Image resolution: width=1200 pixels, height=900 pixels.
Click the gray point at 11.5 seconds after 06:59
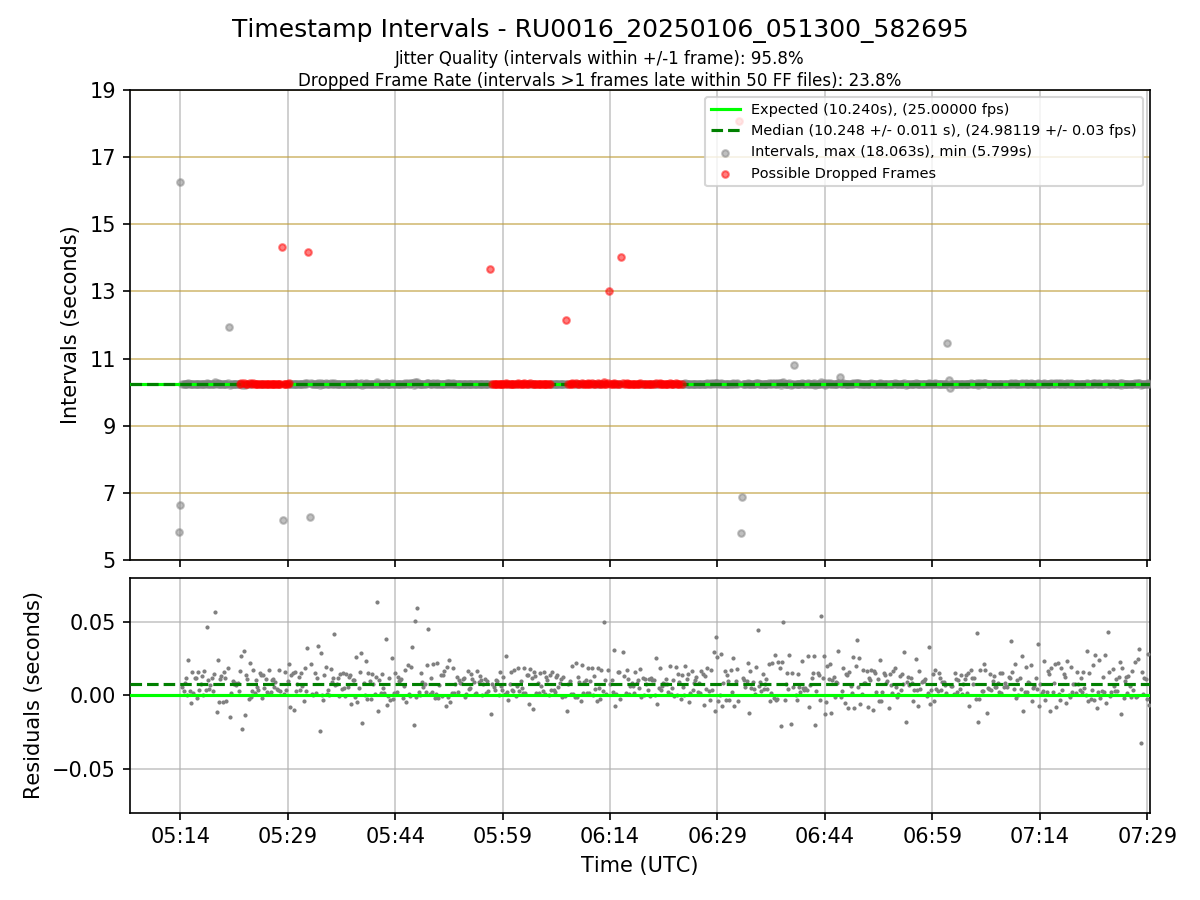pos(947,343)
